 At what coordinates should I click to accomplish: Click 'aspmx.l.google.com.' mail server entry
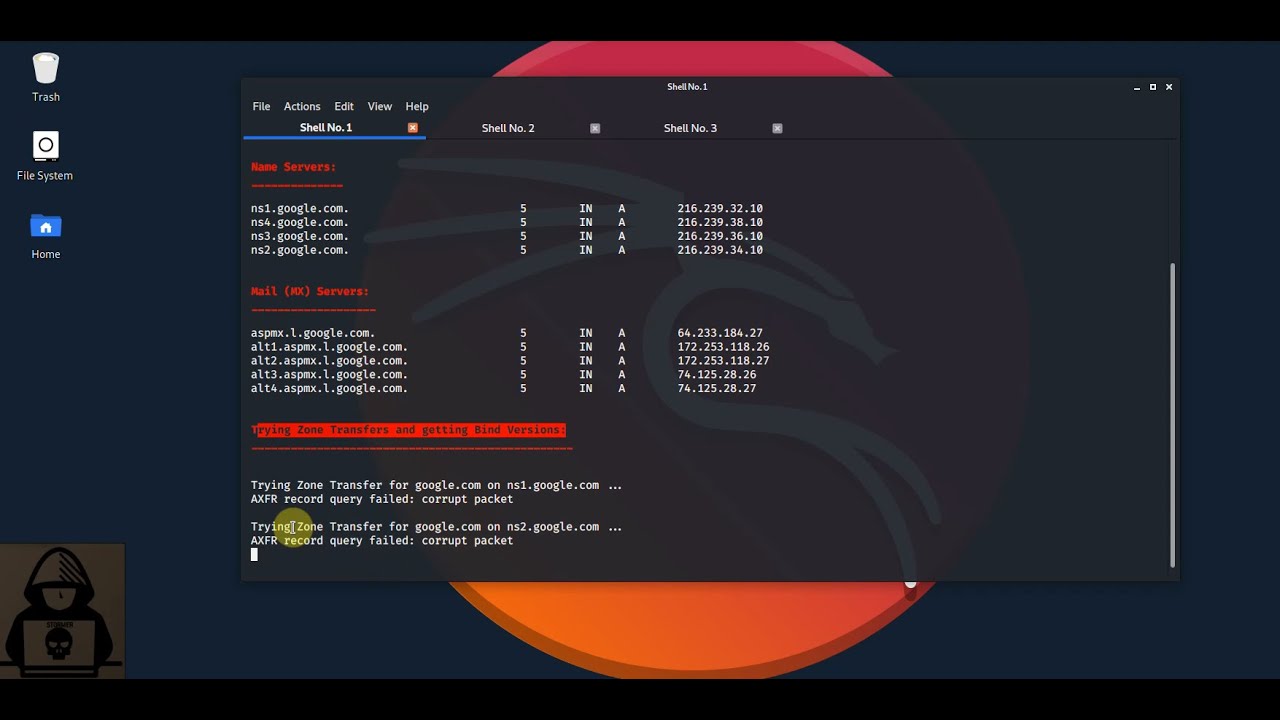tap(312, 333)
